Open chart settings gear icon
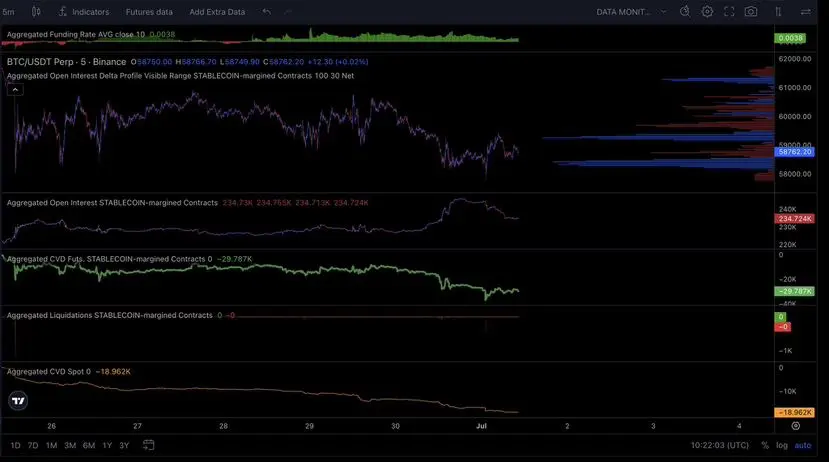The image size is (829, 462). [x=707, y=12]
